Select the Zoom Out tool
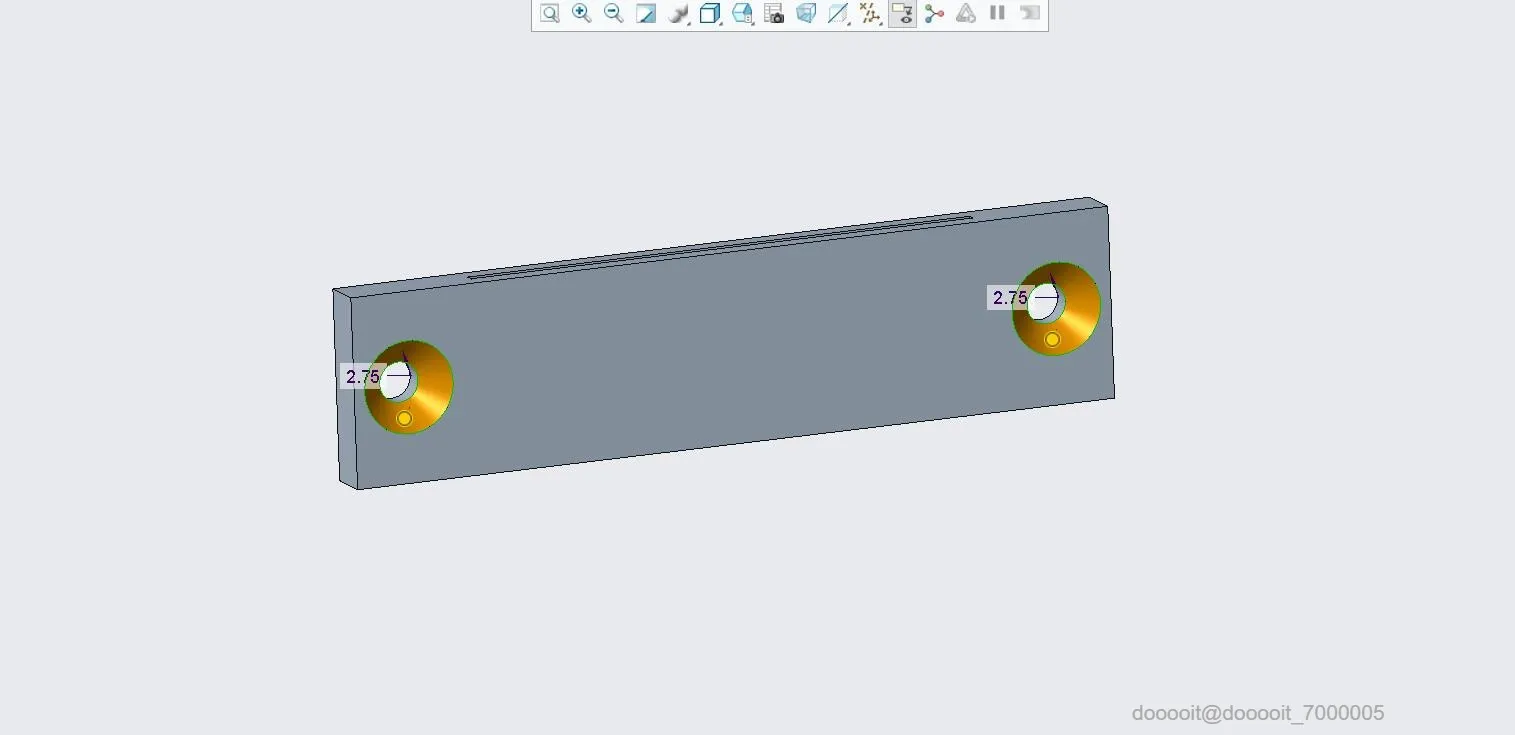Screen dimensions: 1515x735 (x=613, y=13)
